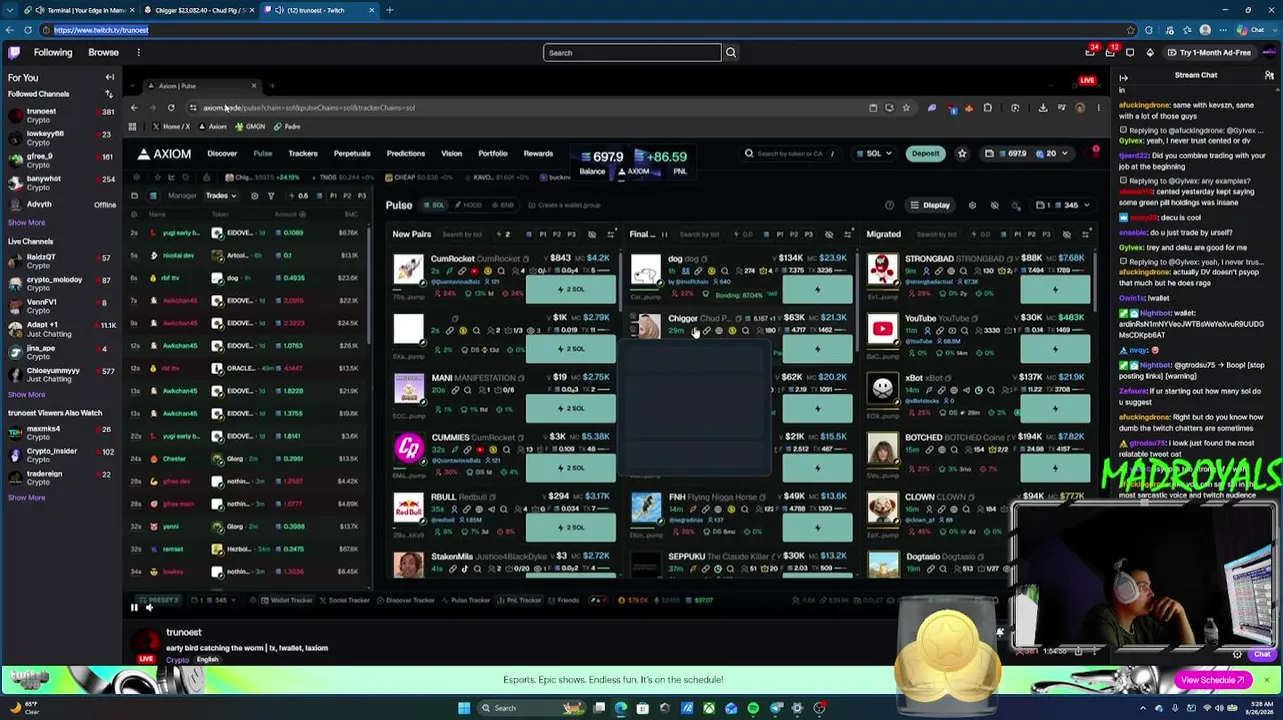
Task: Open chat settings gear icon
Action: [x=1237, y=655]
